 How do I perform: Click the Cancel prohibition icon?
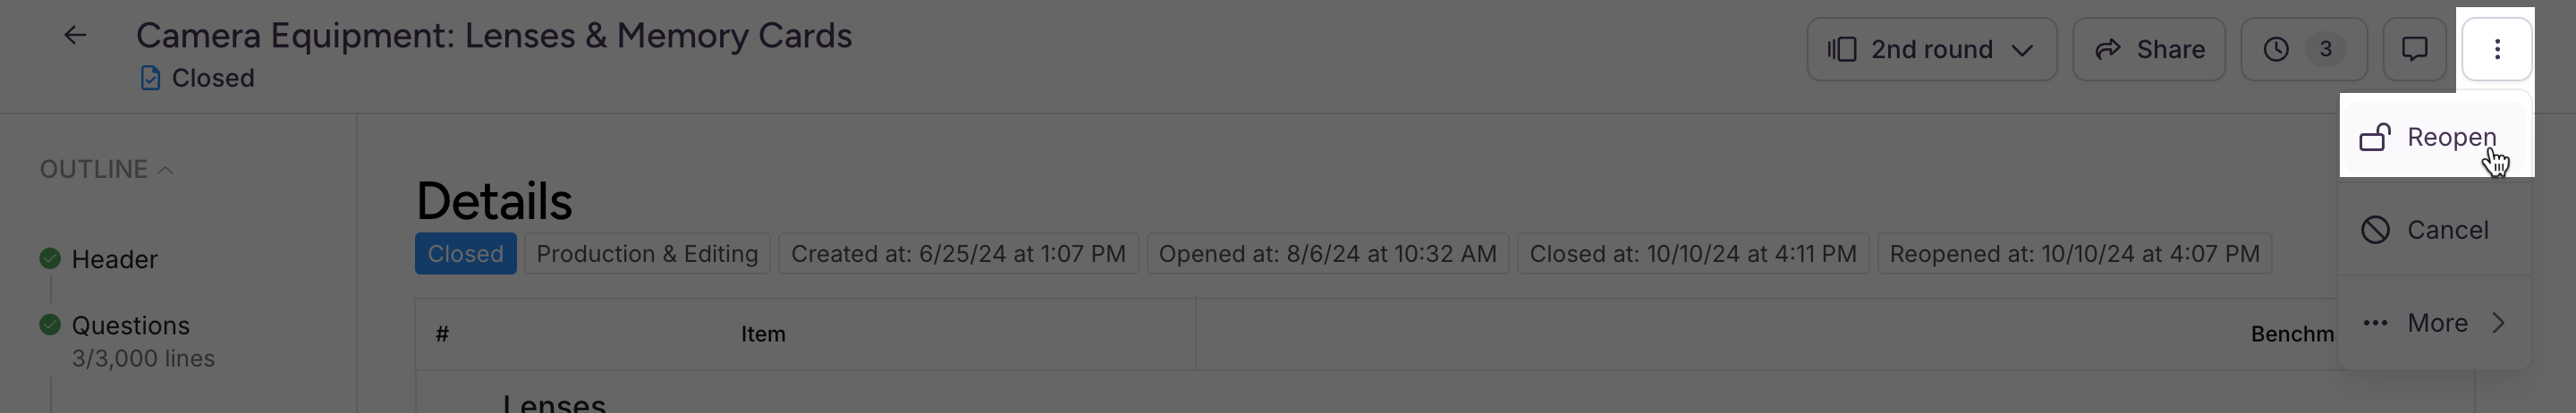[2375, 230]
